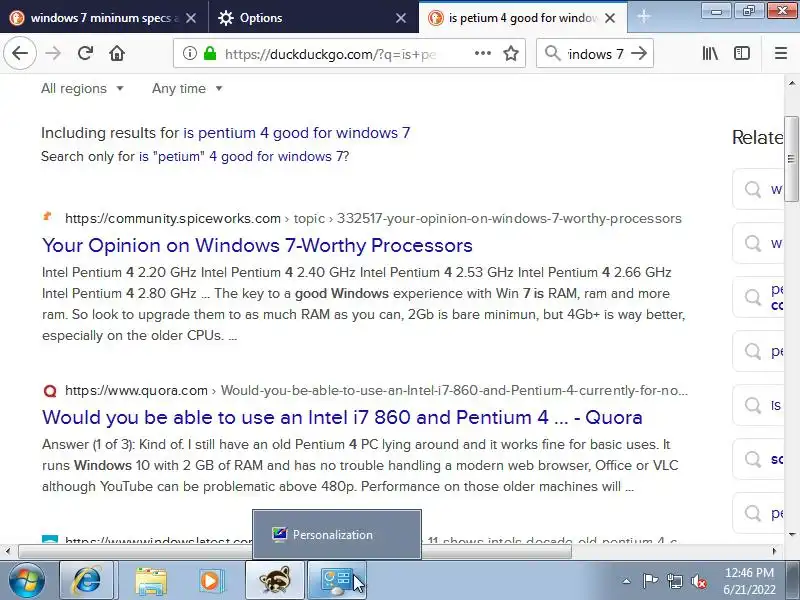The width and height of the screenshot is (800, 600).
Task: Launch Internet Explorer from taskbar
Action: click(88, 580)
